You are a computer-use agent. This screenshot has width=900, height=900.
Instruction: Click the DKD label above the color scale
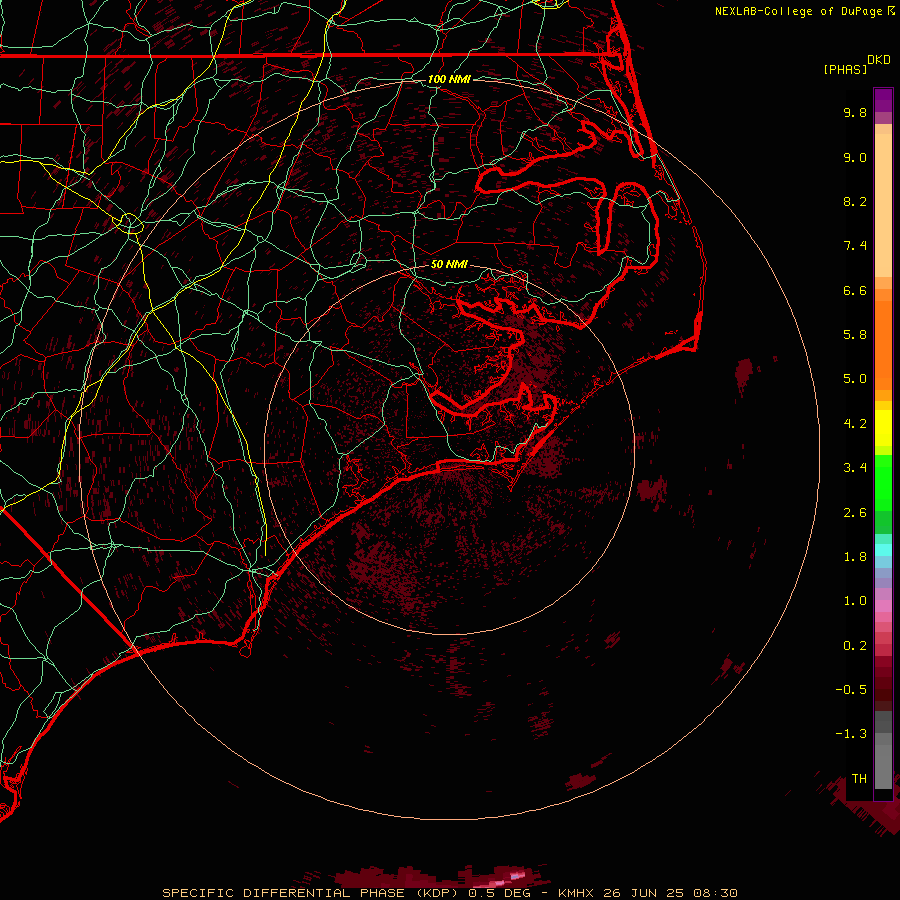pyautogui.click(x=879, y=60)
